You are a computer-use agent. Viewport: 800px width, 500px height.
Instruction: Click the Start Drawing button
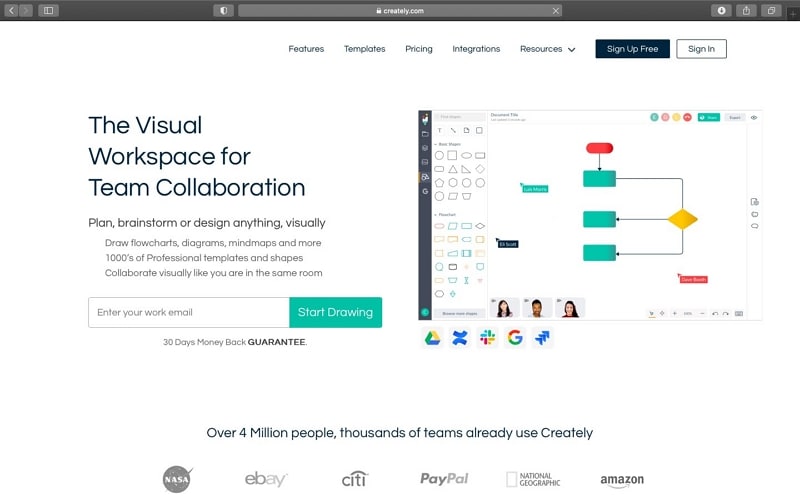[335, 312]
